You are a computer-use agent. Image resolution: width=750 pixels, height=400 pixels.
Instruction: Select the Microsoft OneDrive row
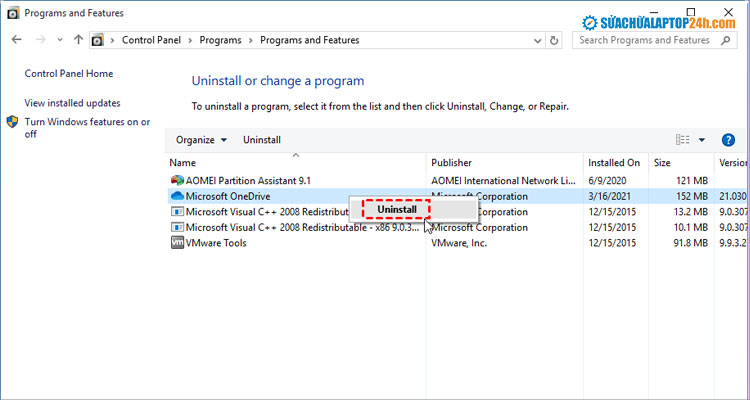[x=458, y=196]
